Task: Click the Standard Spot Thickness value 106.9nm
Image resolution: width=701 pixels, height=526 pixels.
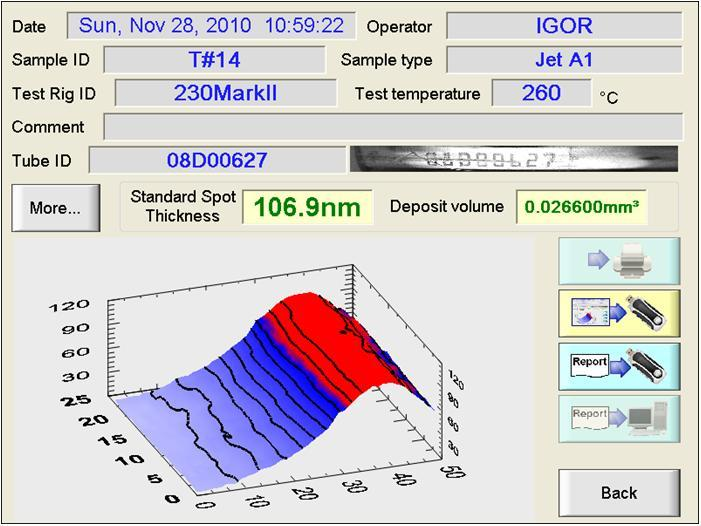Action: click(x=307, y=208)
